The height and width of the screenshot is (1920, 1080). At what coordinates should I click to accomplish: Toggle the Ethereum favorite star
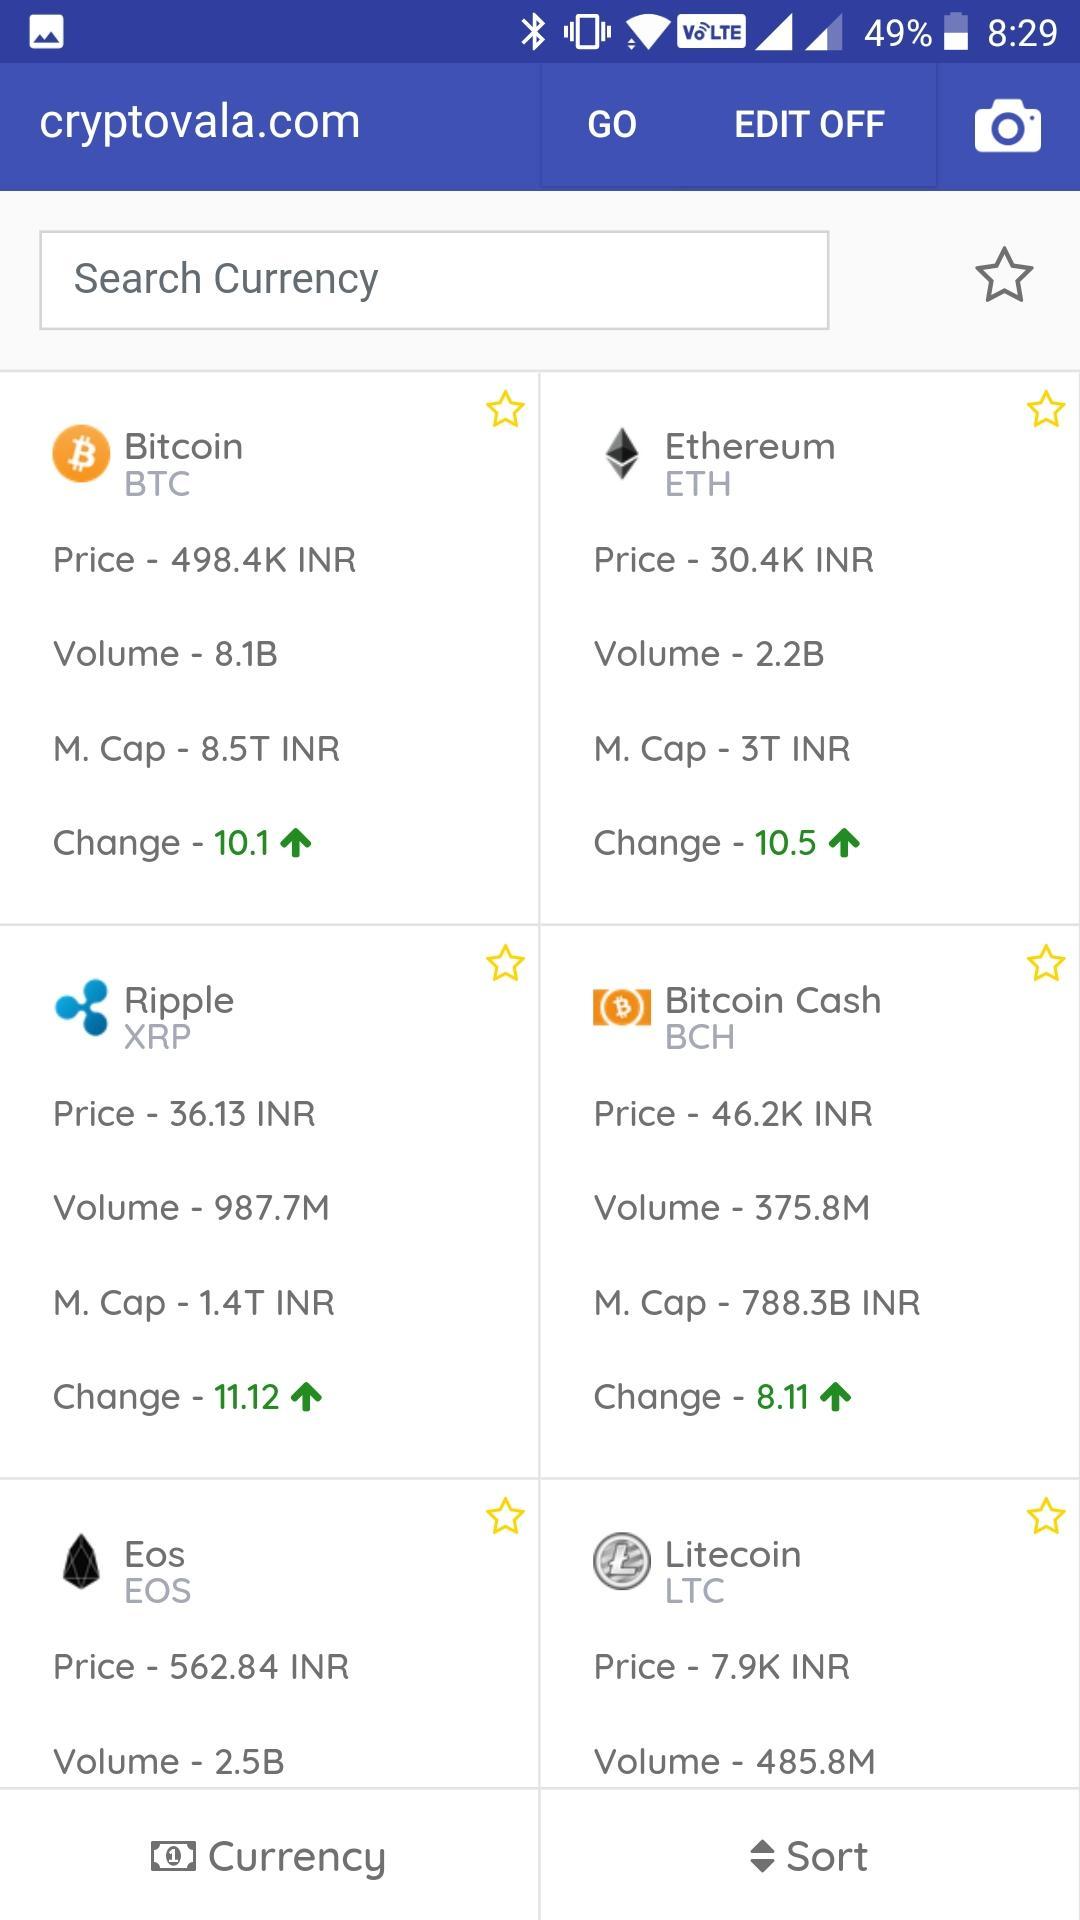(1045, 409)
